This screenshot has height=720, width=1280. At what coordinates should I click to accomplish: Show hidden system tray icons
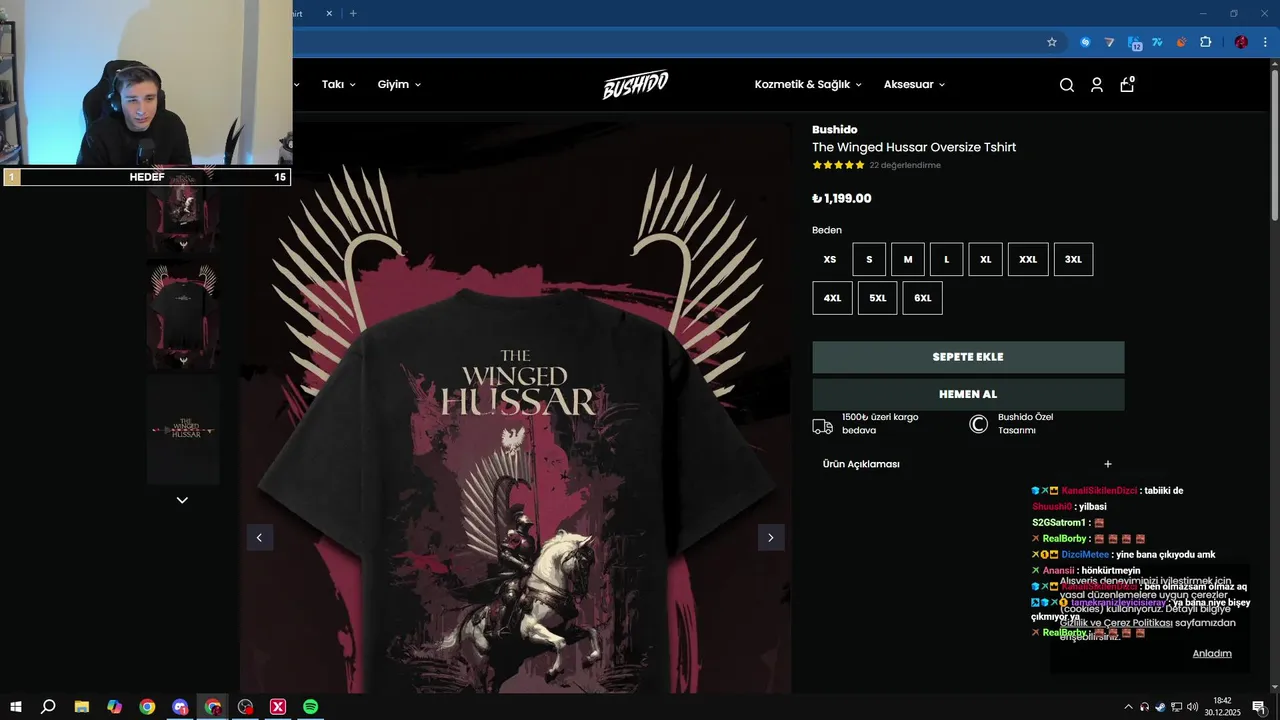pos(1128,707)
